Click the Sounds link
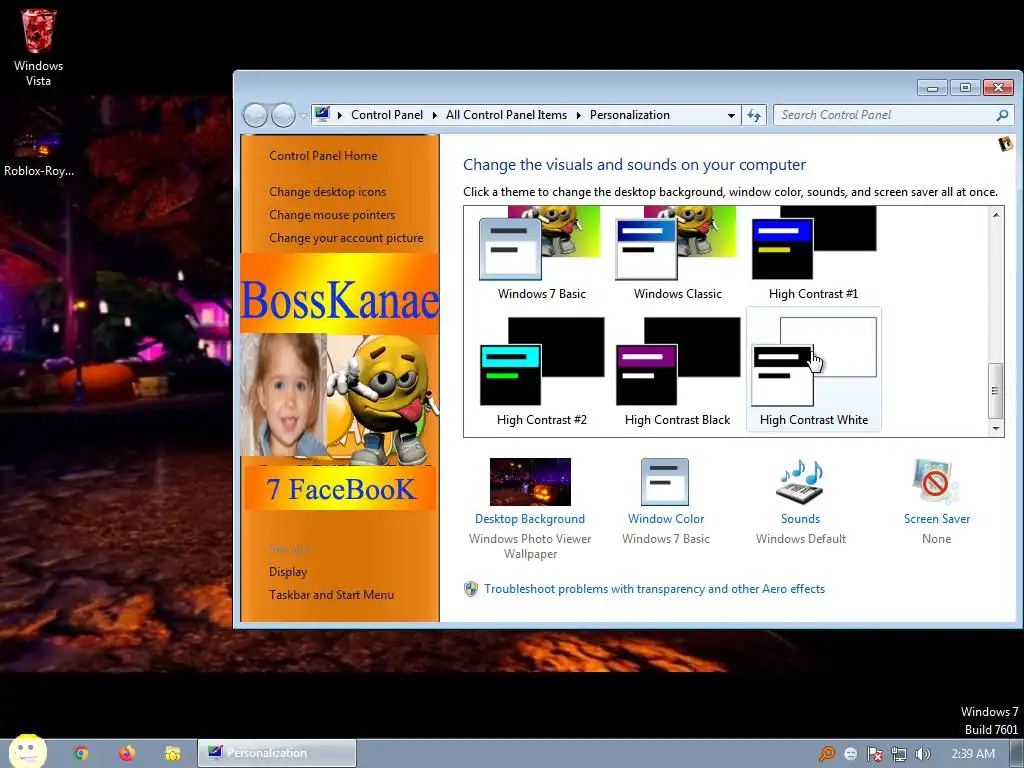Image resolution: width=1024 pixels, height=768 pixels. click(800, 519)
